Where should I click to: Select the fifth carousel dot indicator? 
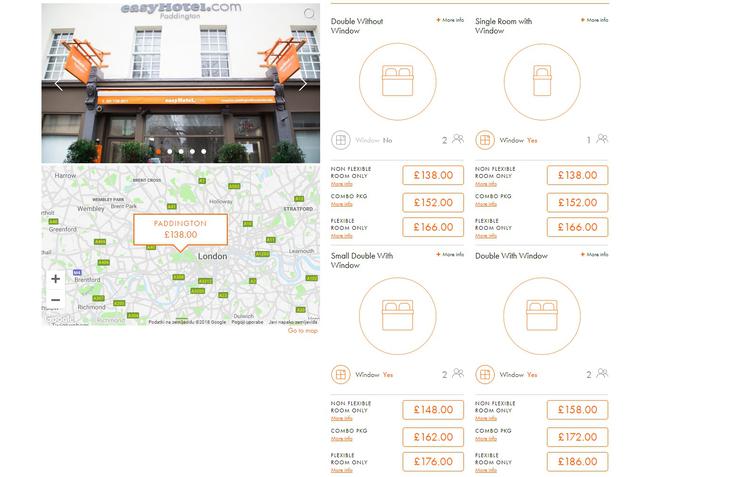(203, 151)
